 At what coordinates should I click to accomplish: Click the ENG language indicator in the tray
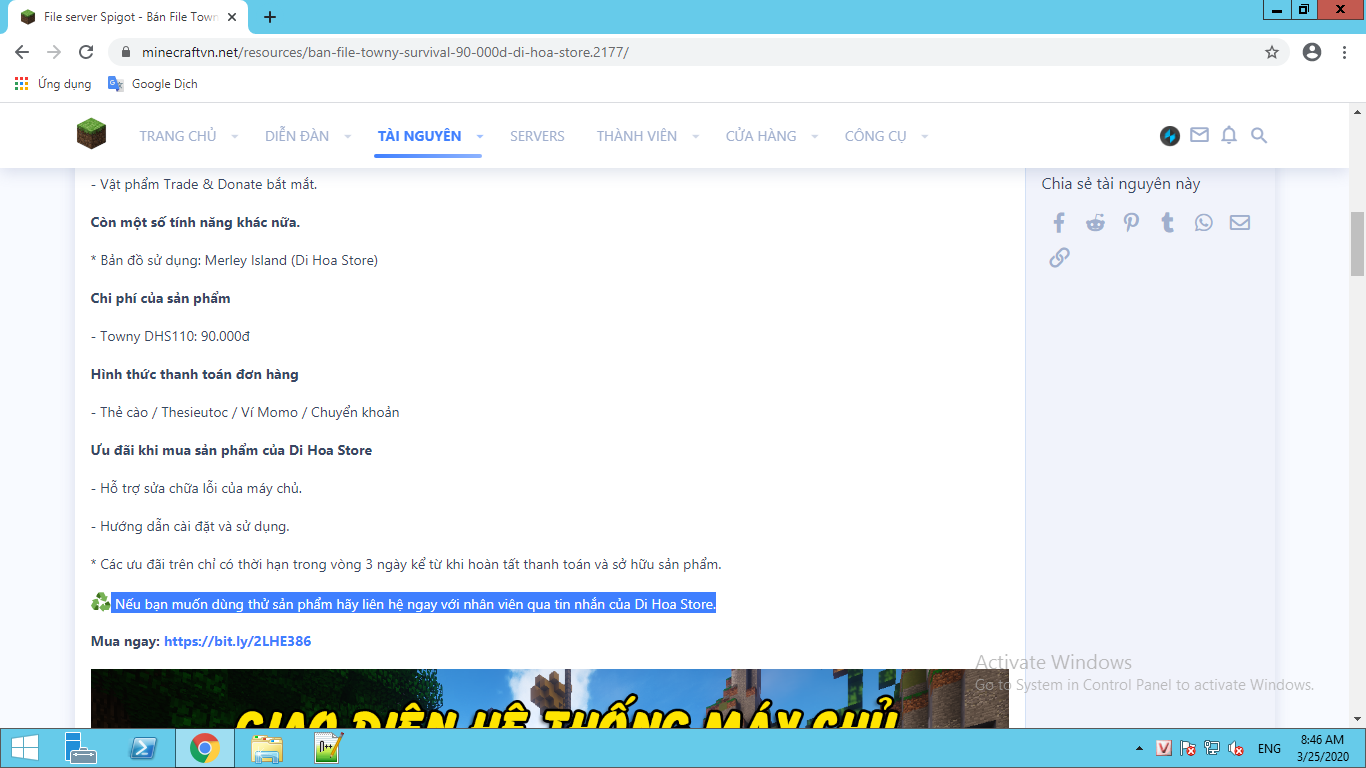point(1269,749)
